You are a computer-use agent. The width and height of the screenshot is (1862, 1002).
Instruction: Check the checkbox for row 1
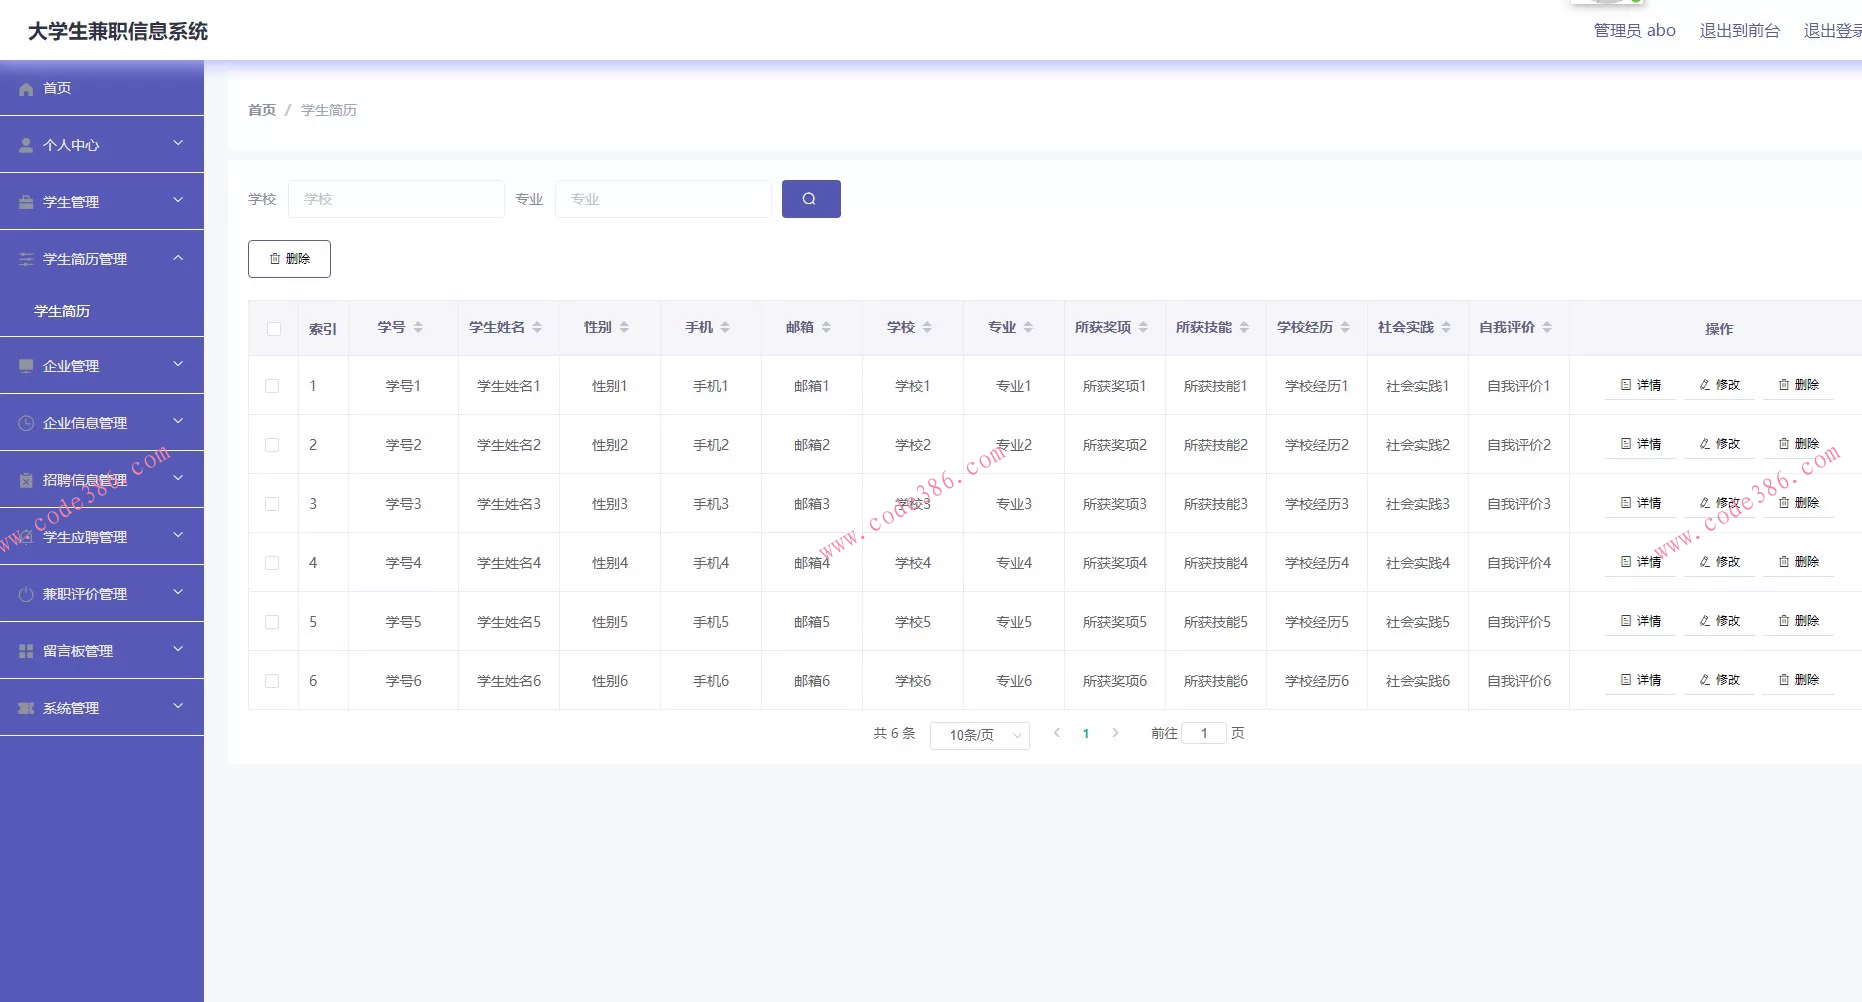pos(272,386)
